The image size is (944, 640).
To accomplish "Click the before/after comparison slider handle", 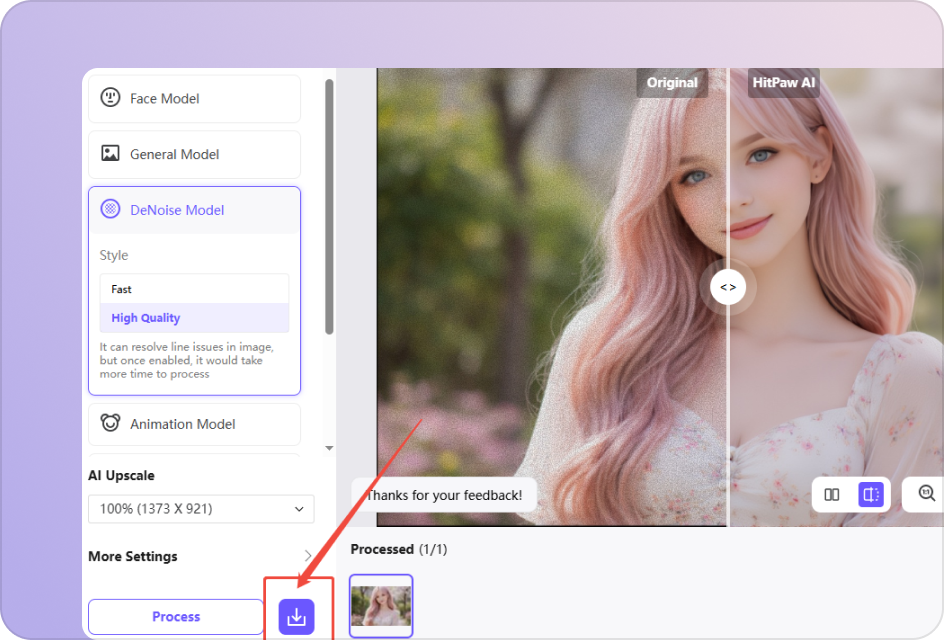I will coord(728,288).
